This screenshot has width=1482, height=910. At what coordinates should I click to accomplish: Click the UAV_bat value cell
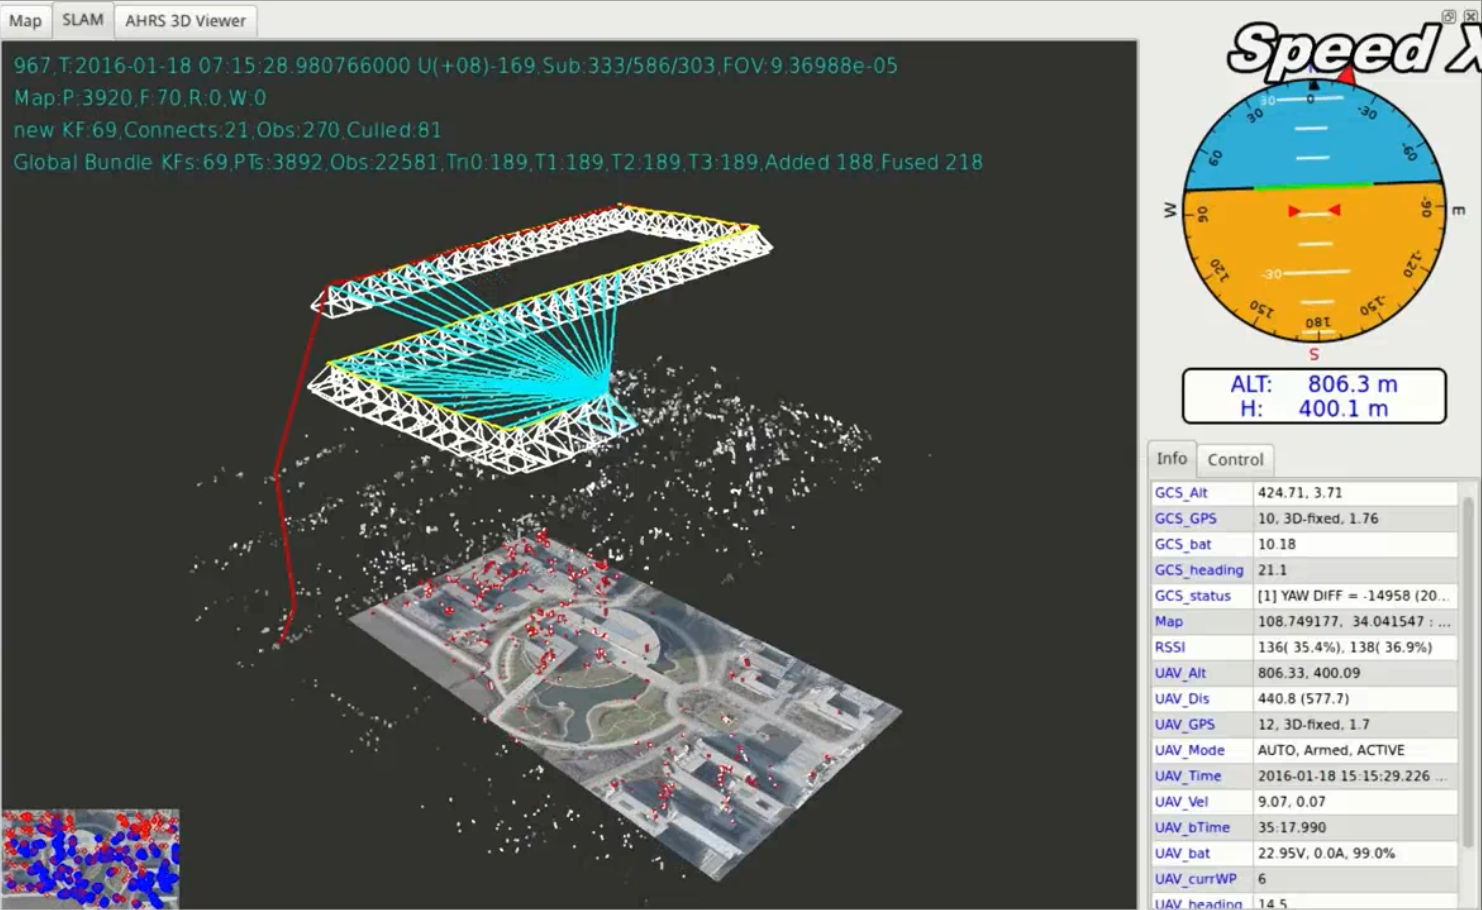coord(1354,853)
